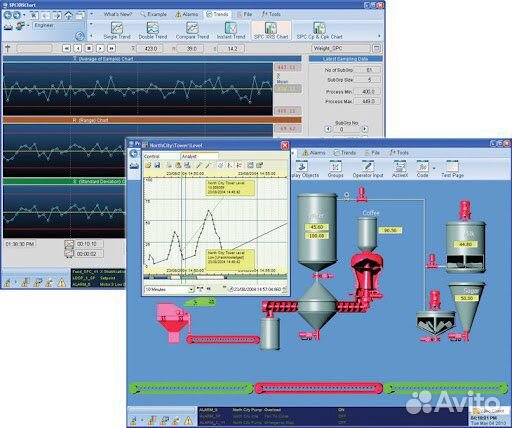
Task: Open the 10 Minutes span dropdown
Action: click(191, 289)
